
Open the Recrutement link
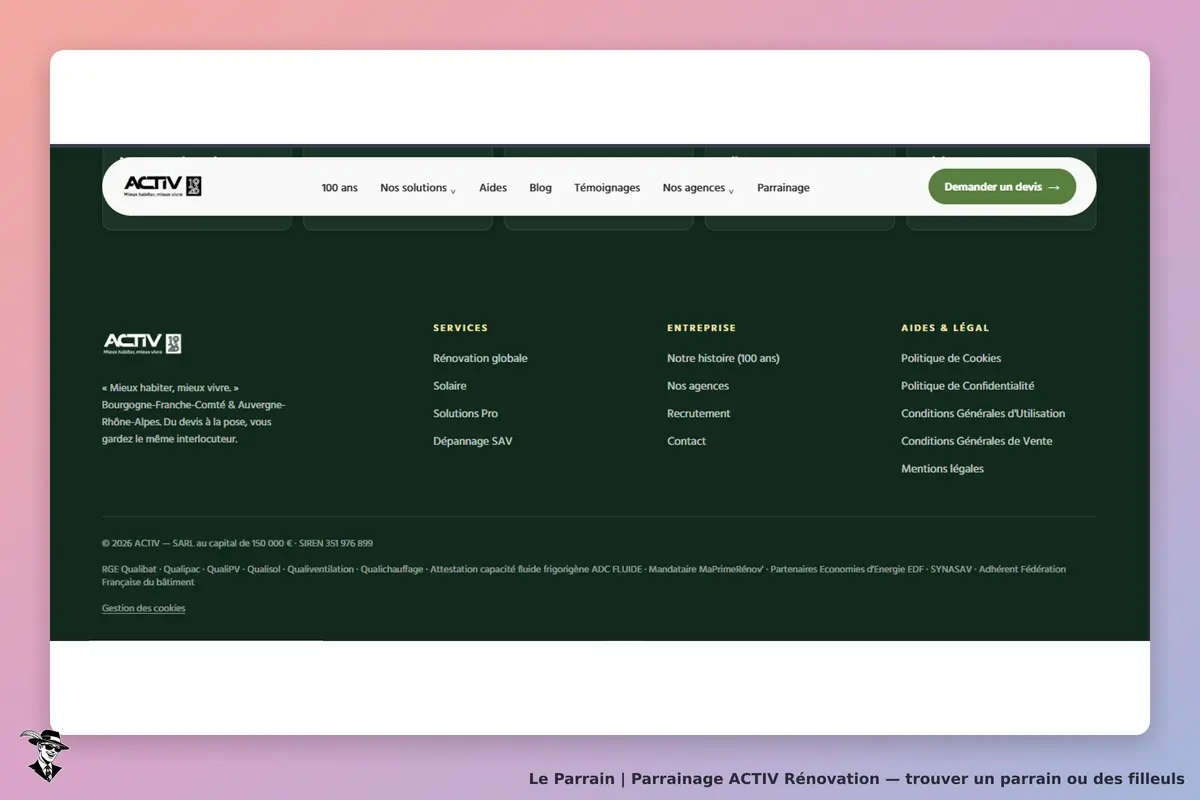pos(699,414)
